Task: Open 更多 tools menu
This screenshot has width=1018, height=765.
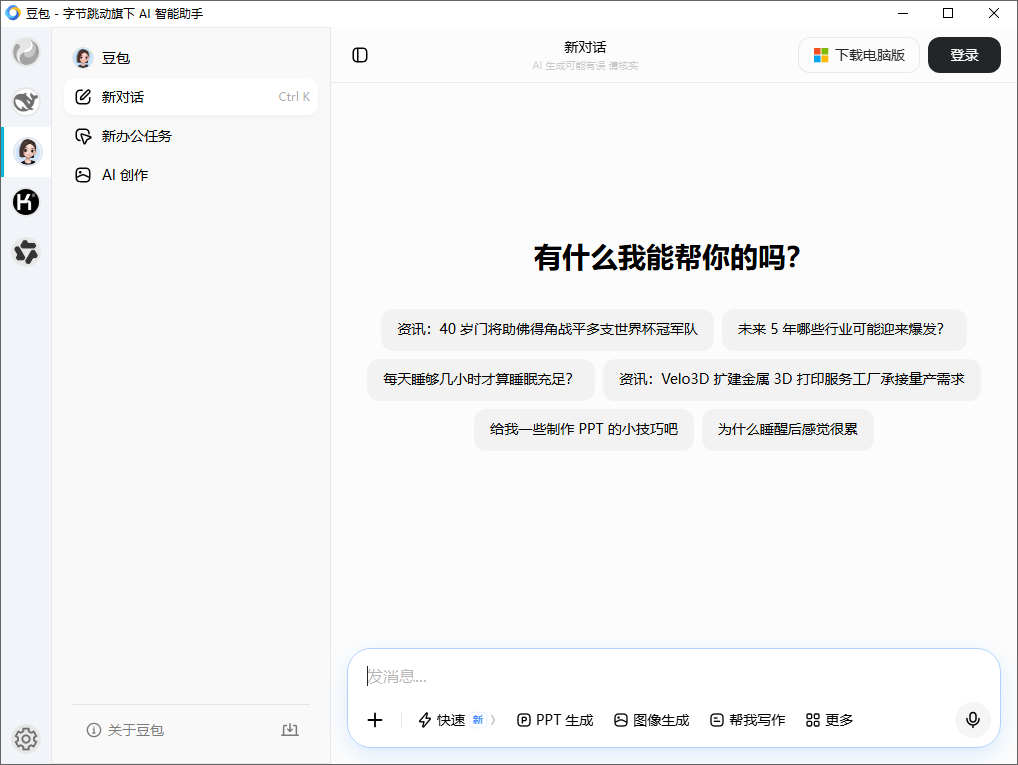Action: click(829, 720)
